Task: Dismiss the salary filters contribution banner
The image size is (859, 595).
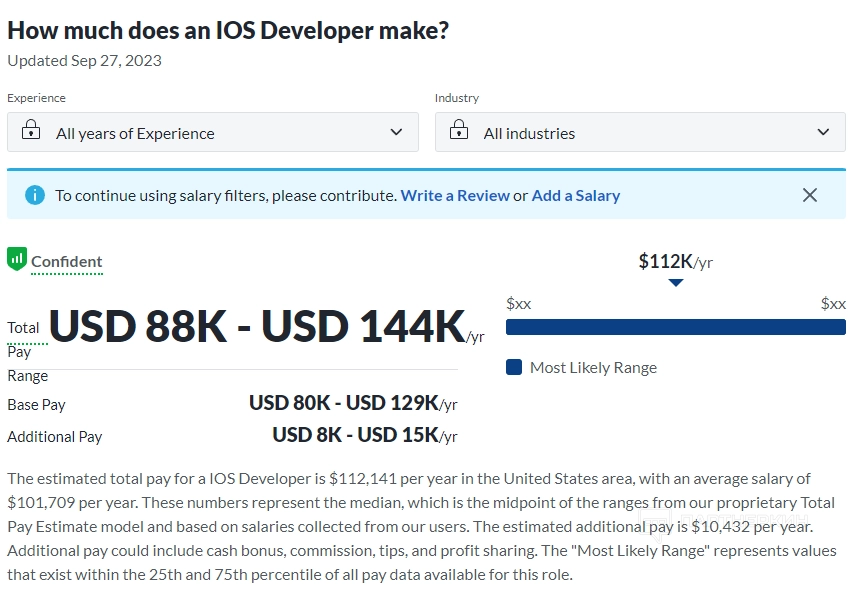Action: [810, 195]
